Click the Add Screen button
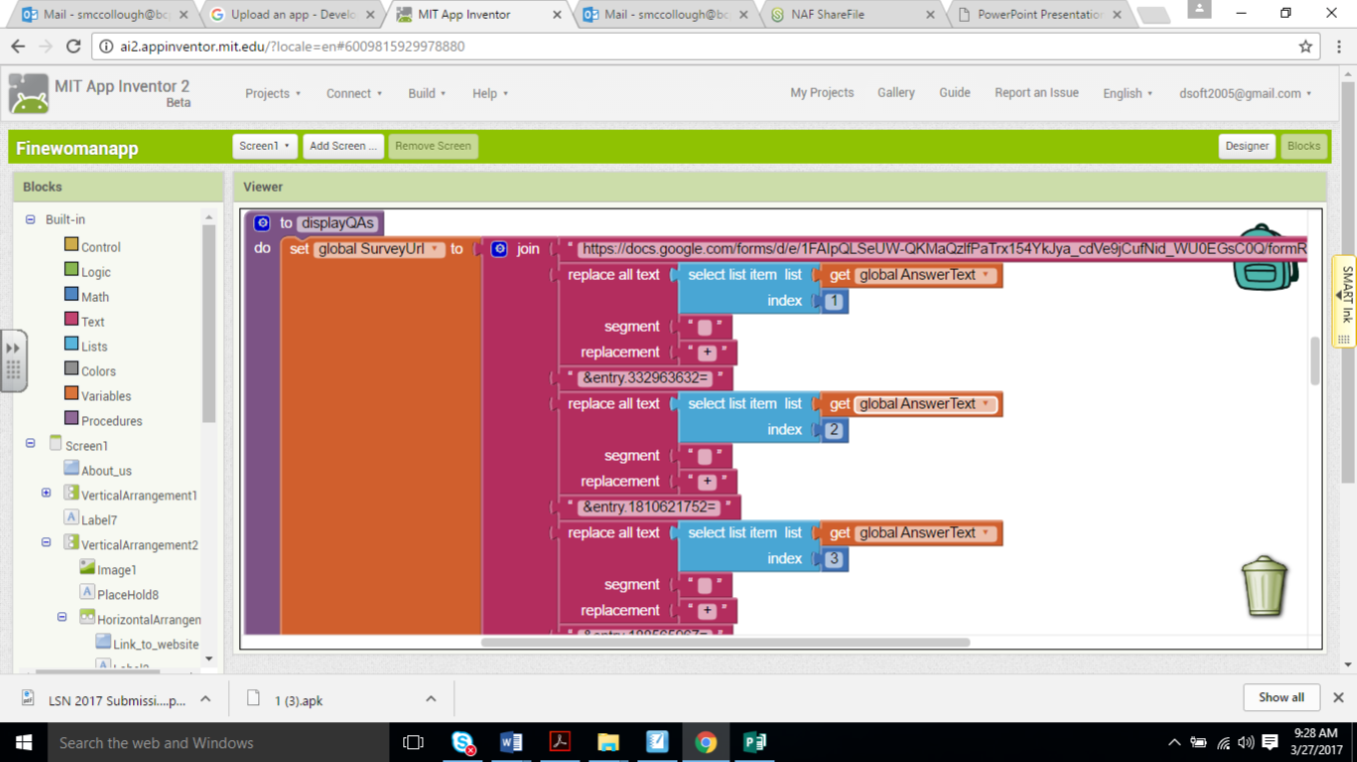1357x762 pixels. click(343, 146)
